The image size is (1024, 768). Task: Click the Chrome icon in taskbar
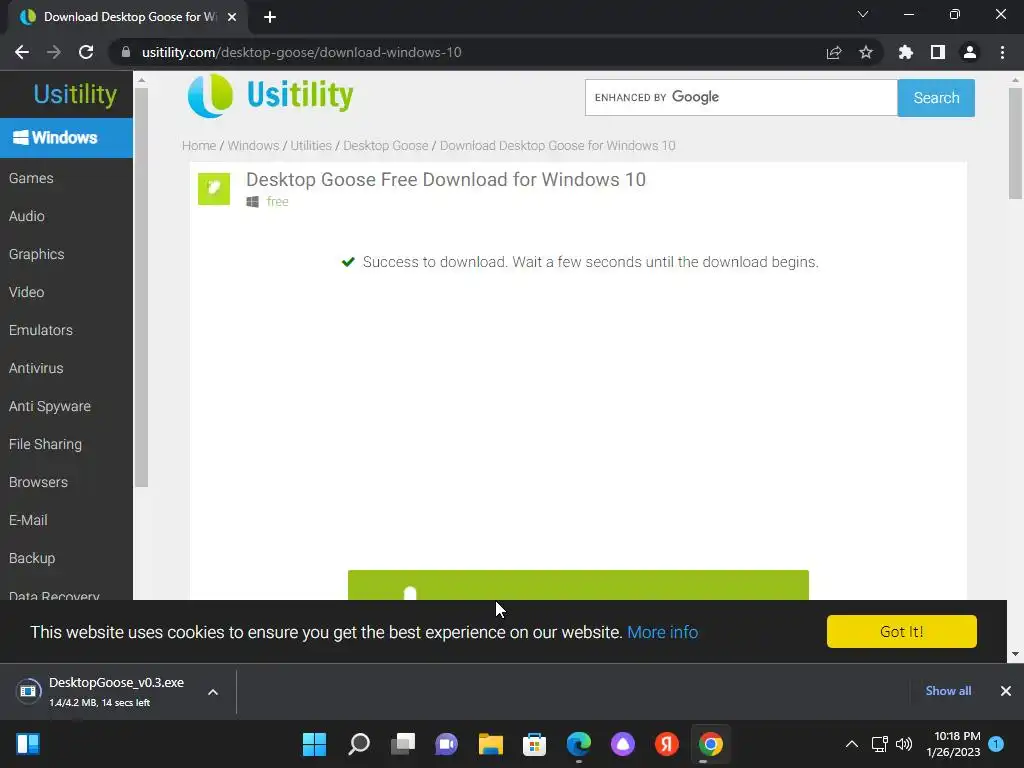click(x=711, y=744)
